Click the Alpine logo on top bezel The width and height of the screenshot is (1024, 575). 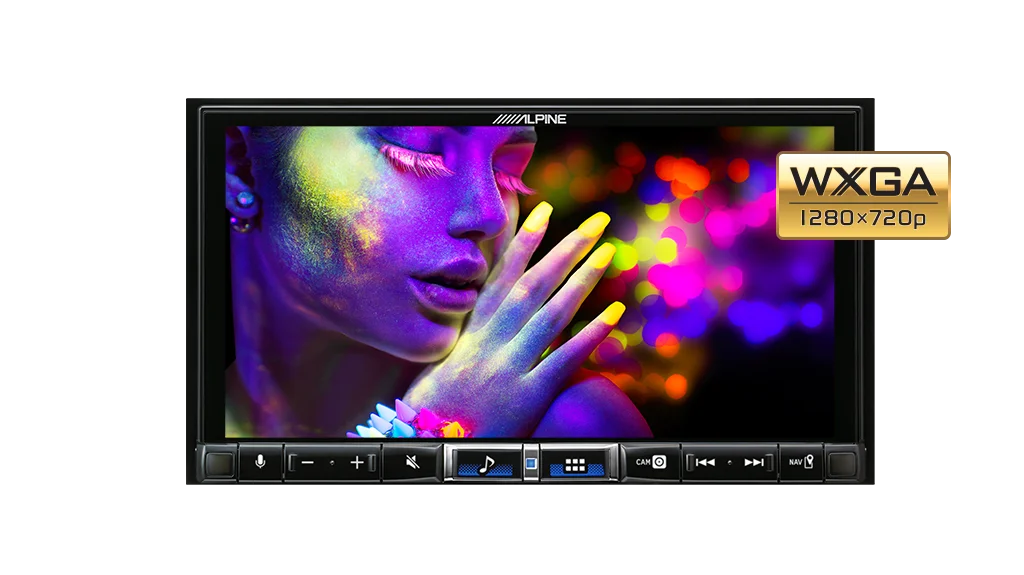pyautogui.click(x=529, y=119)
